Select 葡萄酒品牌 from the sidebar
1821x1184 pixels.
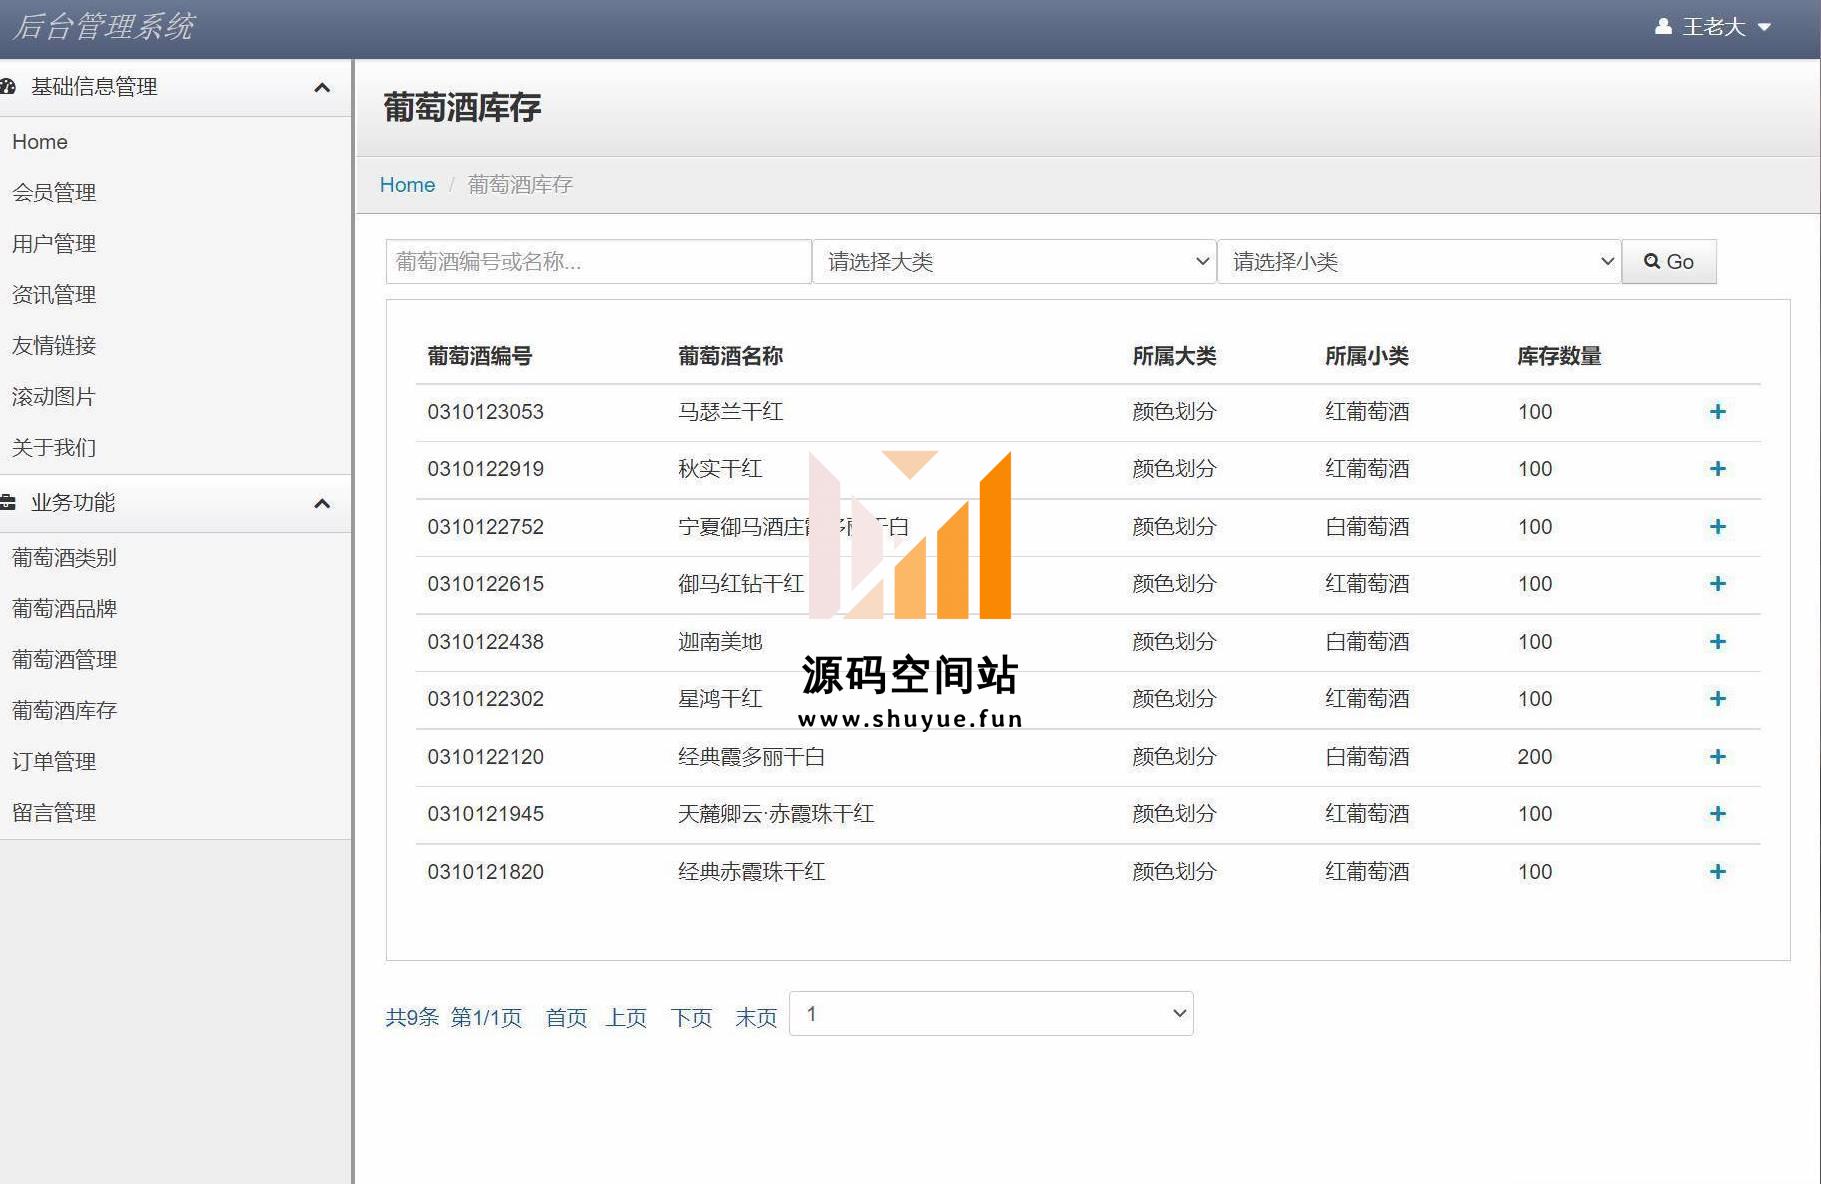pos(64,609)
